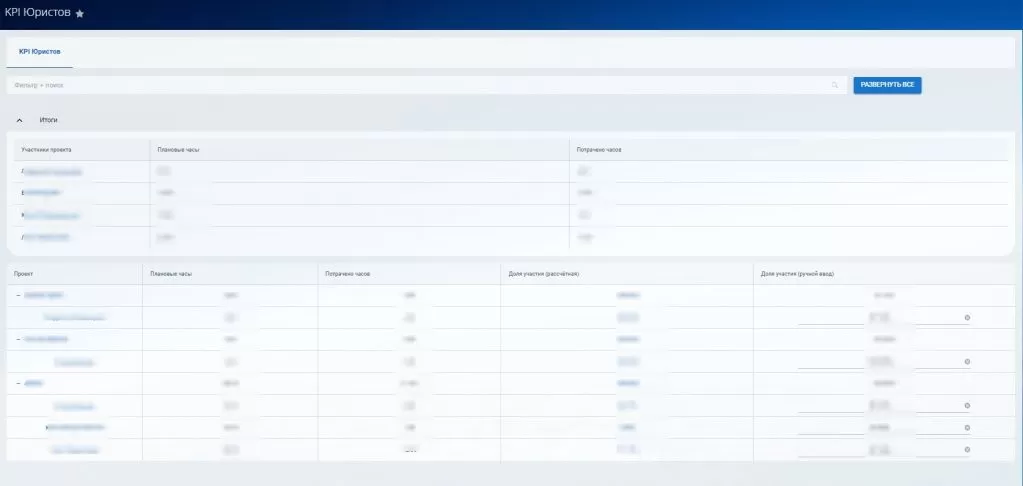Click clear icon in second manual share row
Image resolution: width=1023 pixels, height=486 pixels.
[967, 362]
